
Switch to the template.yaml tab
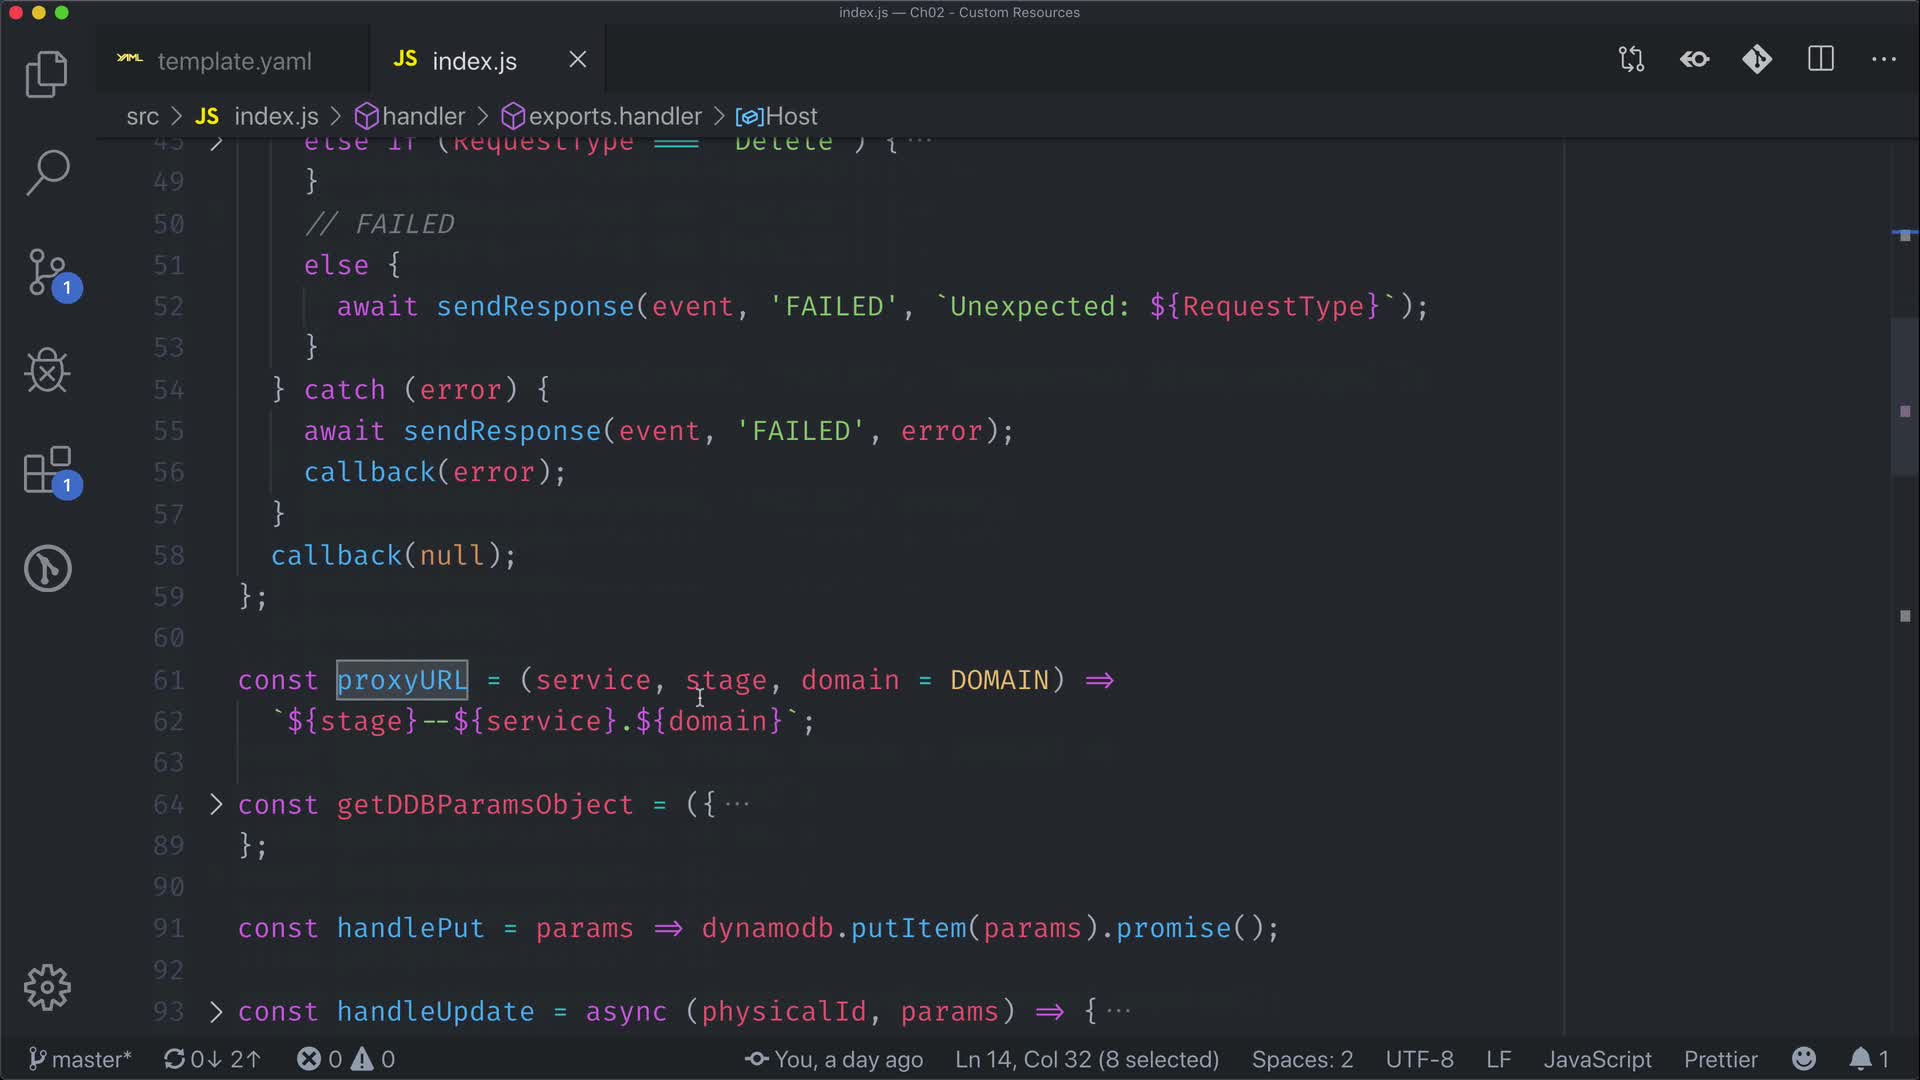click(x=234, y=61)
